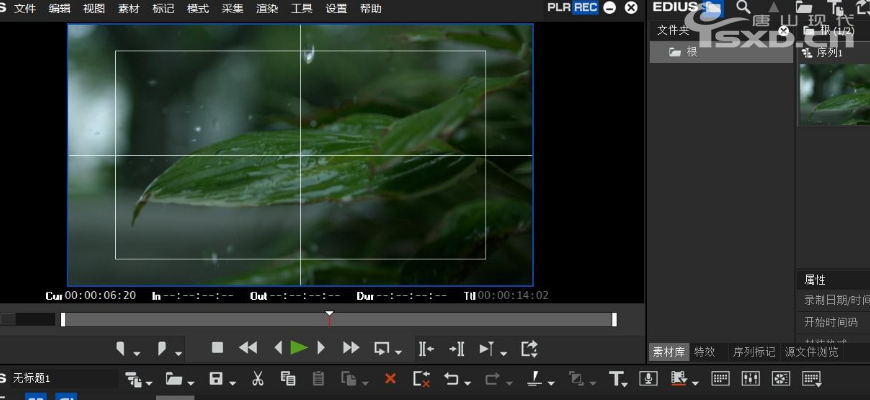Open the 文件 menu
The width and height of the screenshot is (870, 400).
[x=25, y=8]
